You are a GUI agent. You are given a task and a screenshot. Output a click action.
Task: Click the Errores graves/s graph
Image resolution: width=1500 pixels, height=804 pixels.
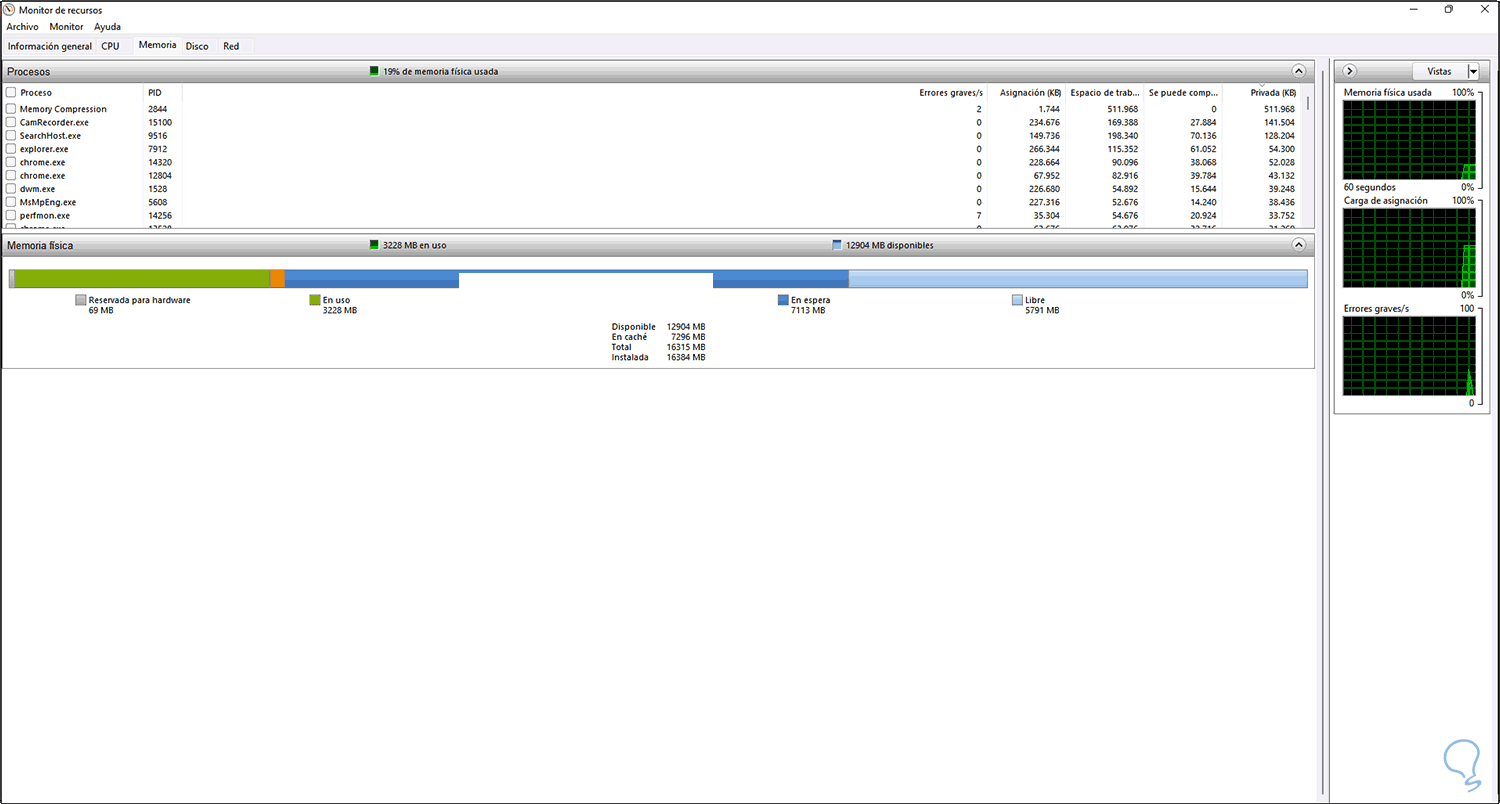click(1409, 356)
